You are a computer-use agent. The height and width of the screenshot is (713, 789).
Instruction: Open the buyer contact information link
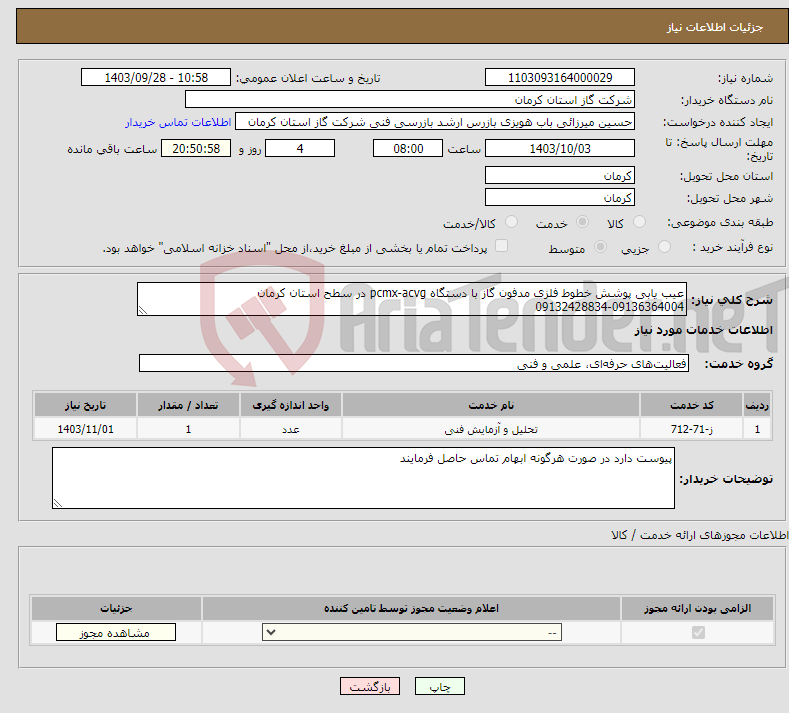point(178,122)
